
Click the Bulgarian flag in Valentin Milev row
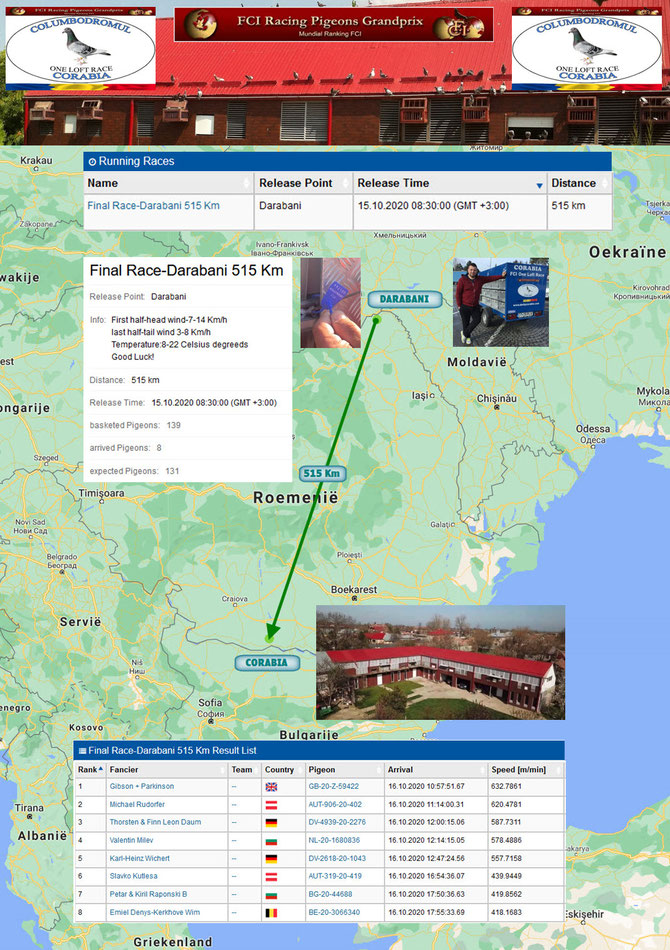(271, 841)
